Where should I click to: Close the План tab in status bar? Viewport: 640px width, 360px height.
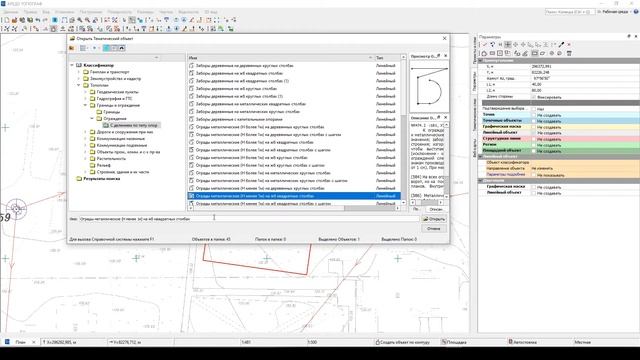pos(34,342)
